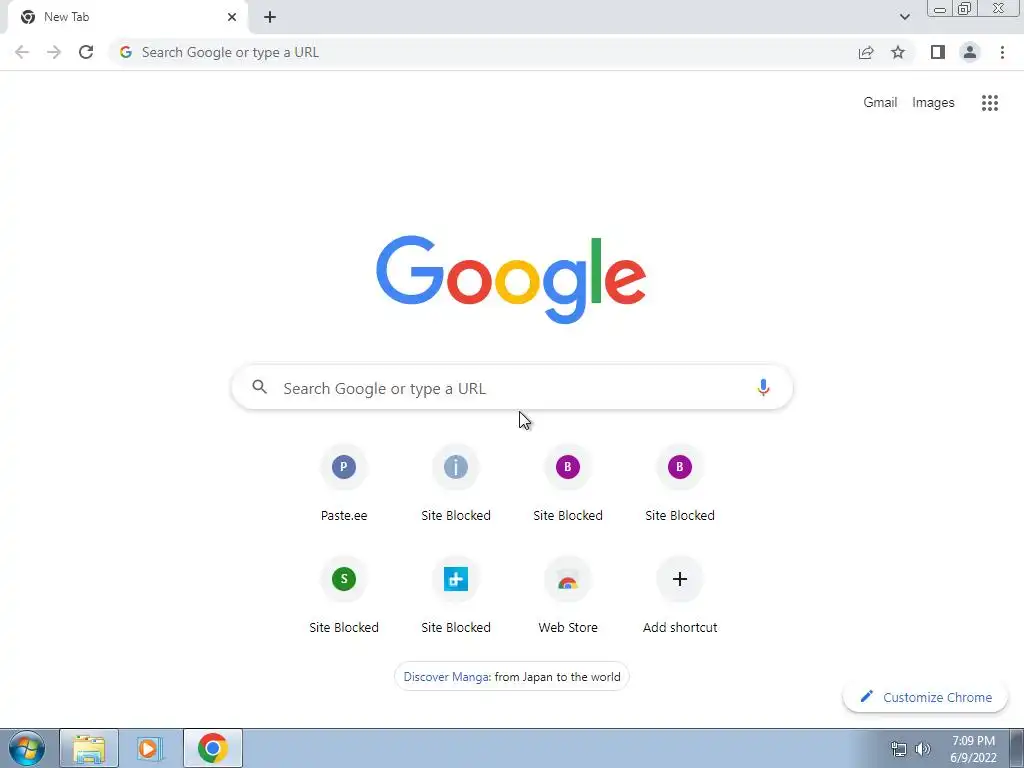This screenshot has width=1024, height=768.
Task: Open the volume tray icon
Action: (923, 749)
